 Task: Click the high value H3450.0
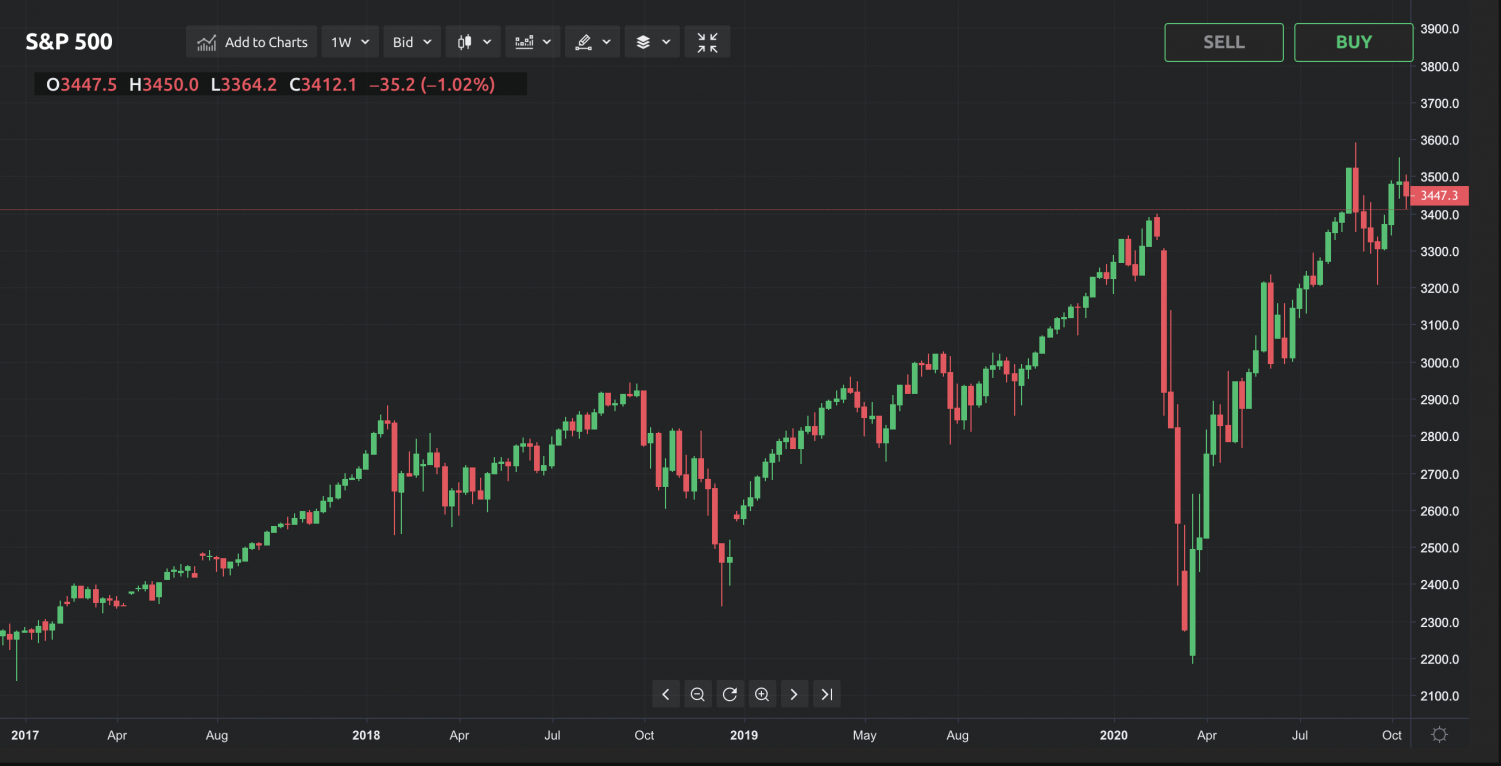click(x=164, y=85)
